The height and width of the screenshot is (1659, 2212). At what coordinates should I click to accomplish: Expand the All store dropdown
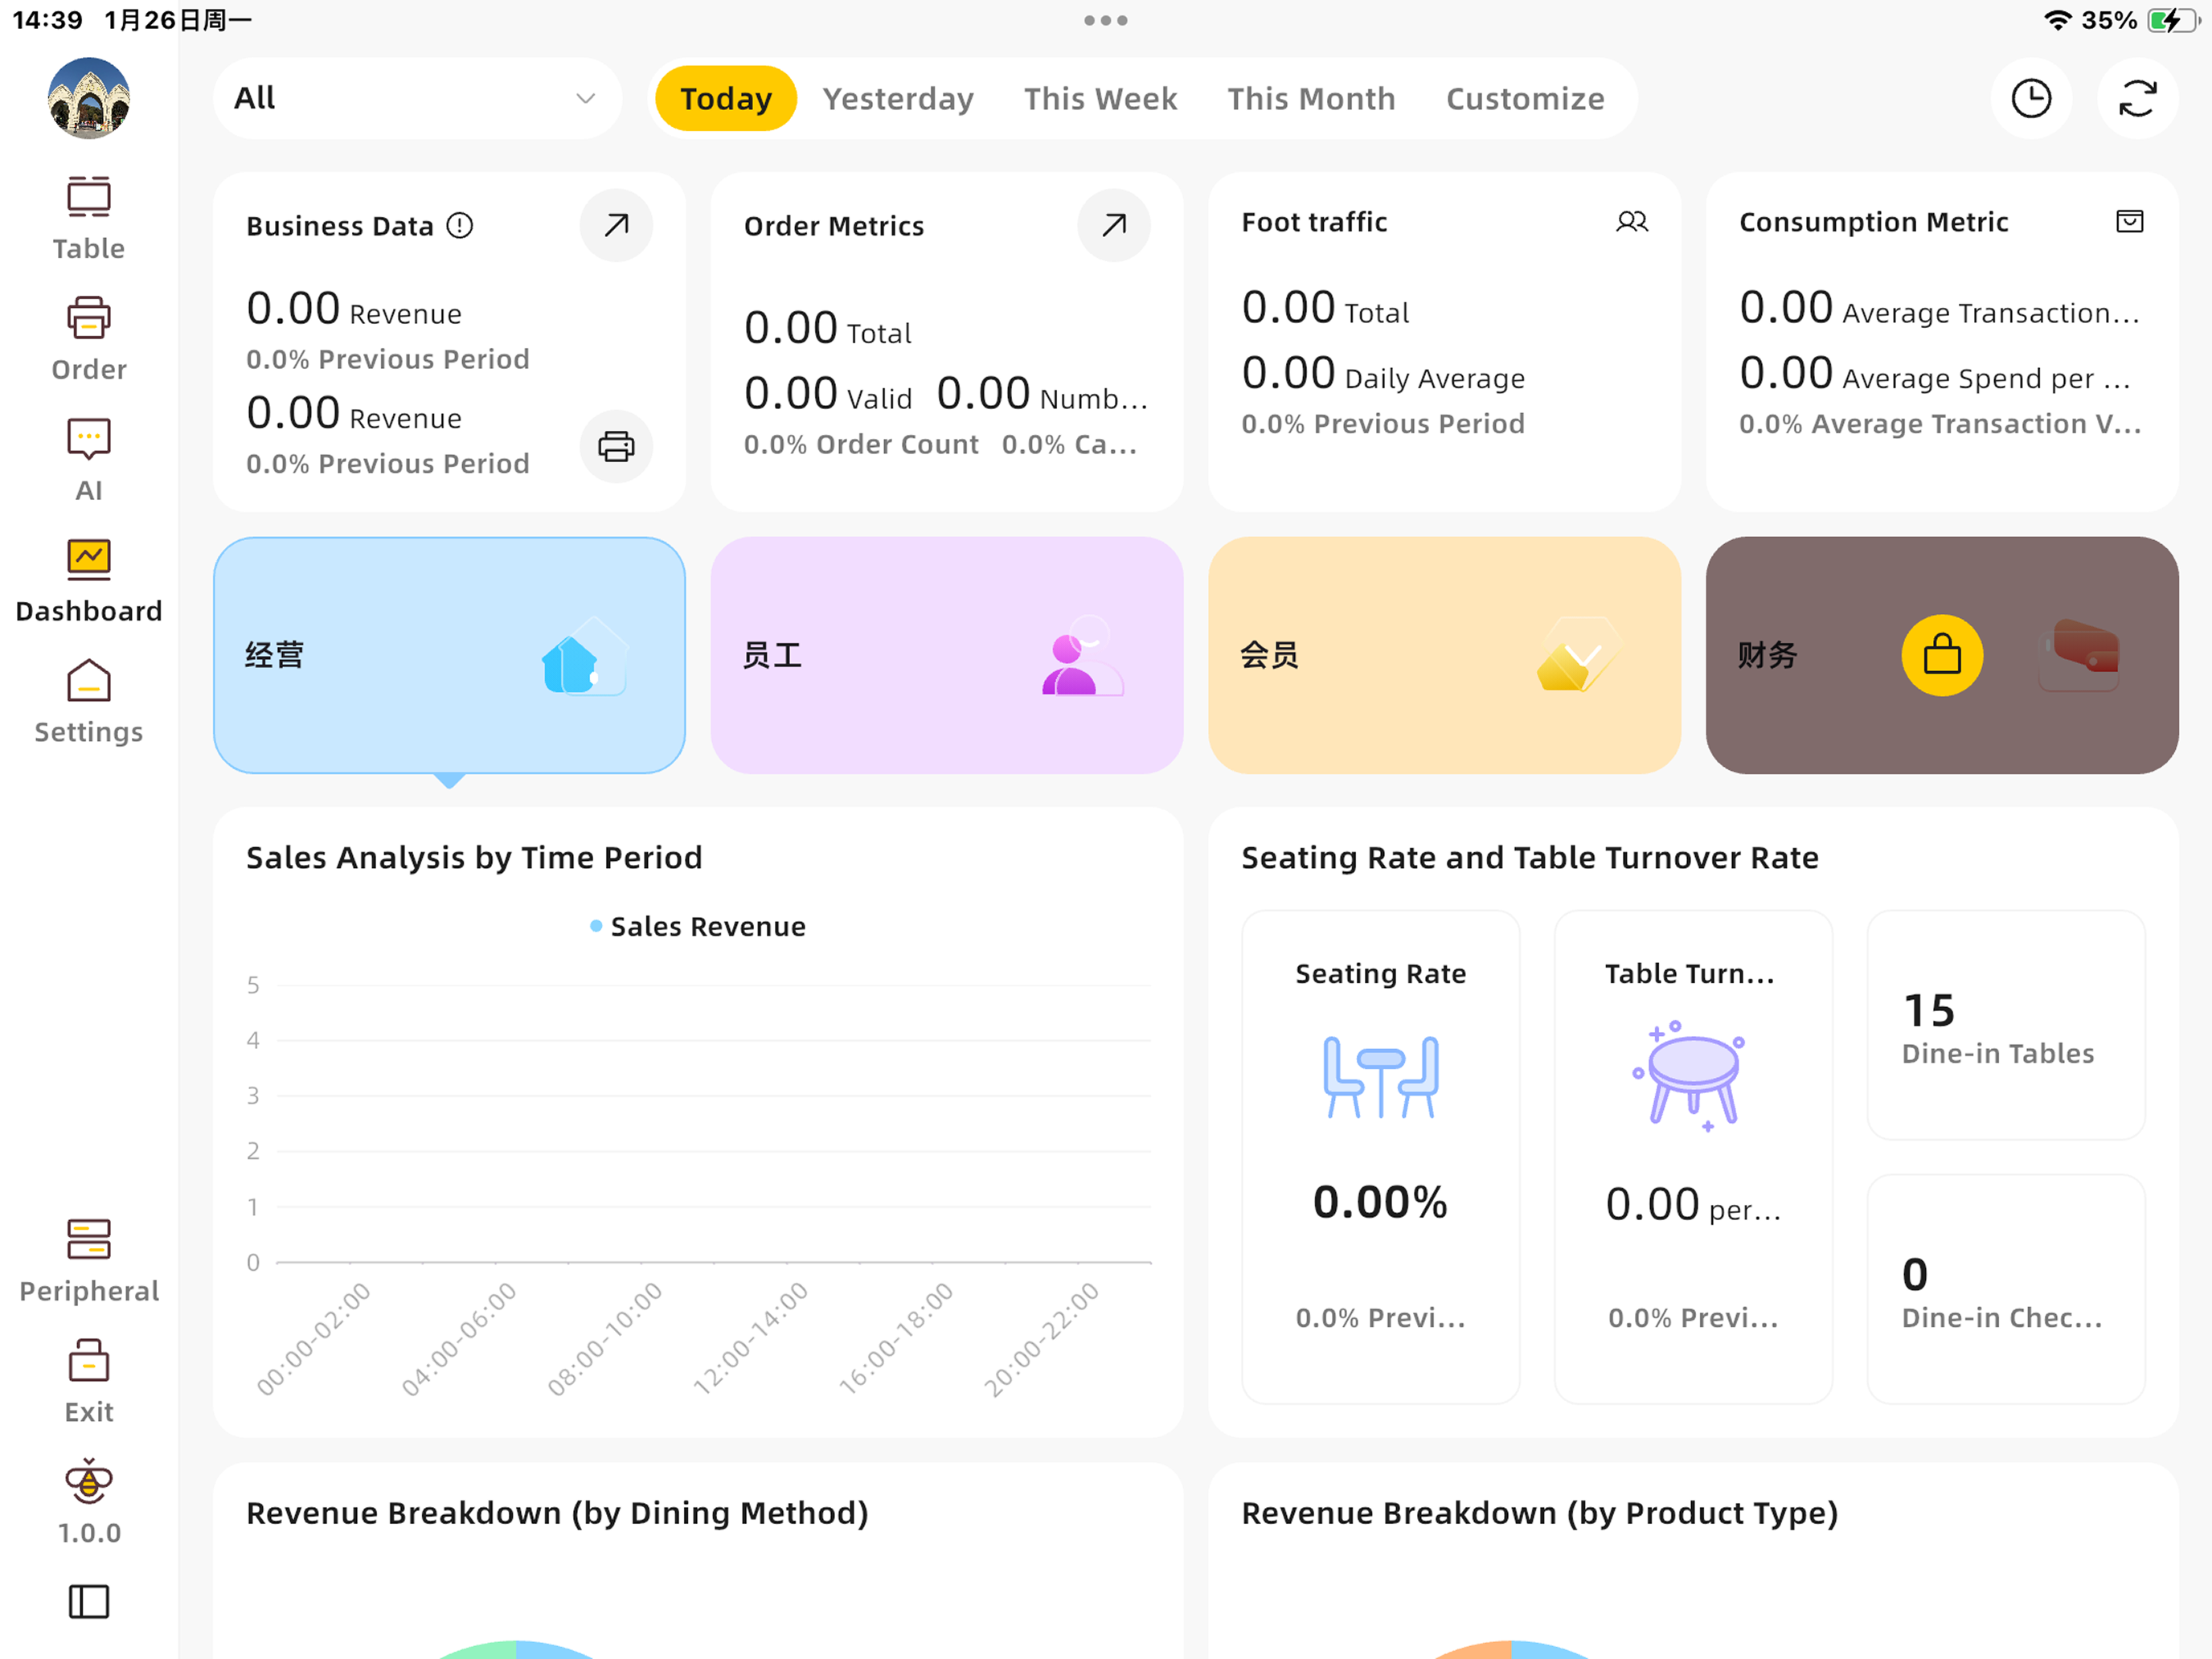(417, 98)
